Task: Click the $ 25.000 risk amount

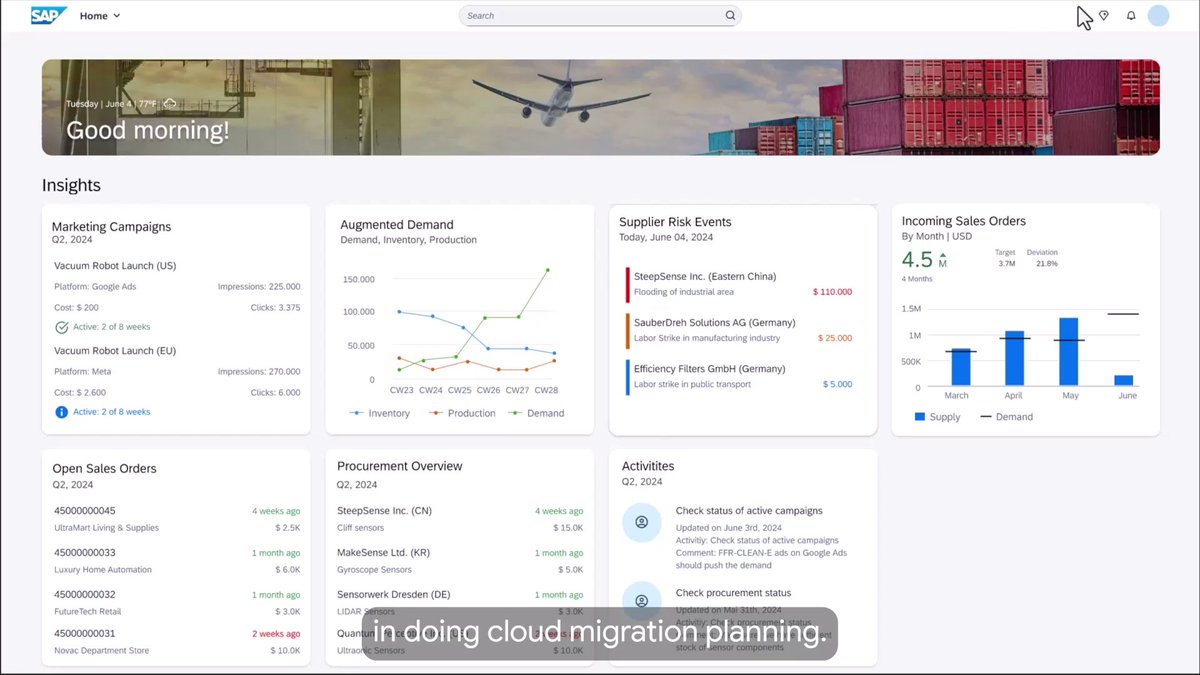Action: tap(835, 338)
